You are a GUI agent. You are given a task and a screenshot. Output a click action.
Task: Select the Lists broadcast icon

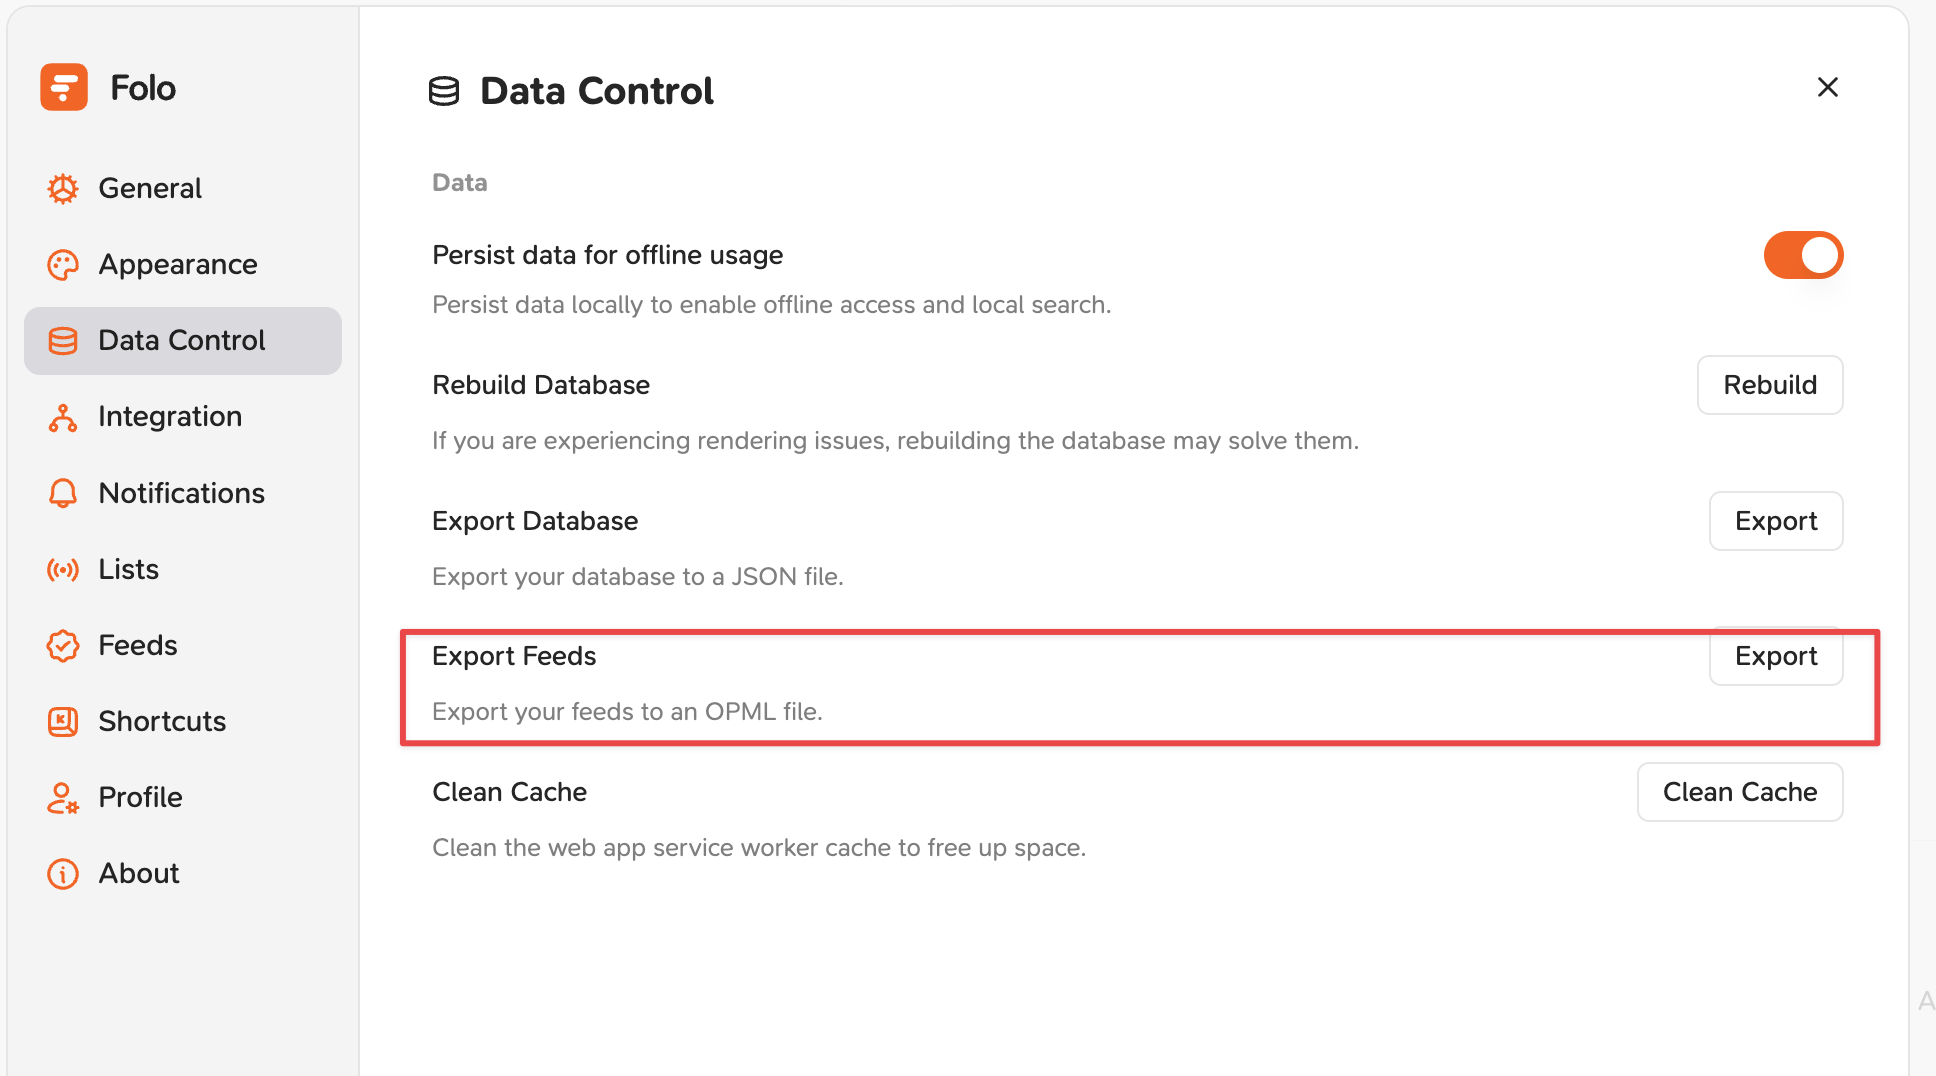pyautogui.click(x=63, y=570)
